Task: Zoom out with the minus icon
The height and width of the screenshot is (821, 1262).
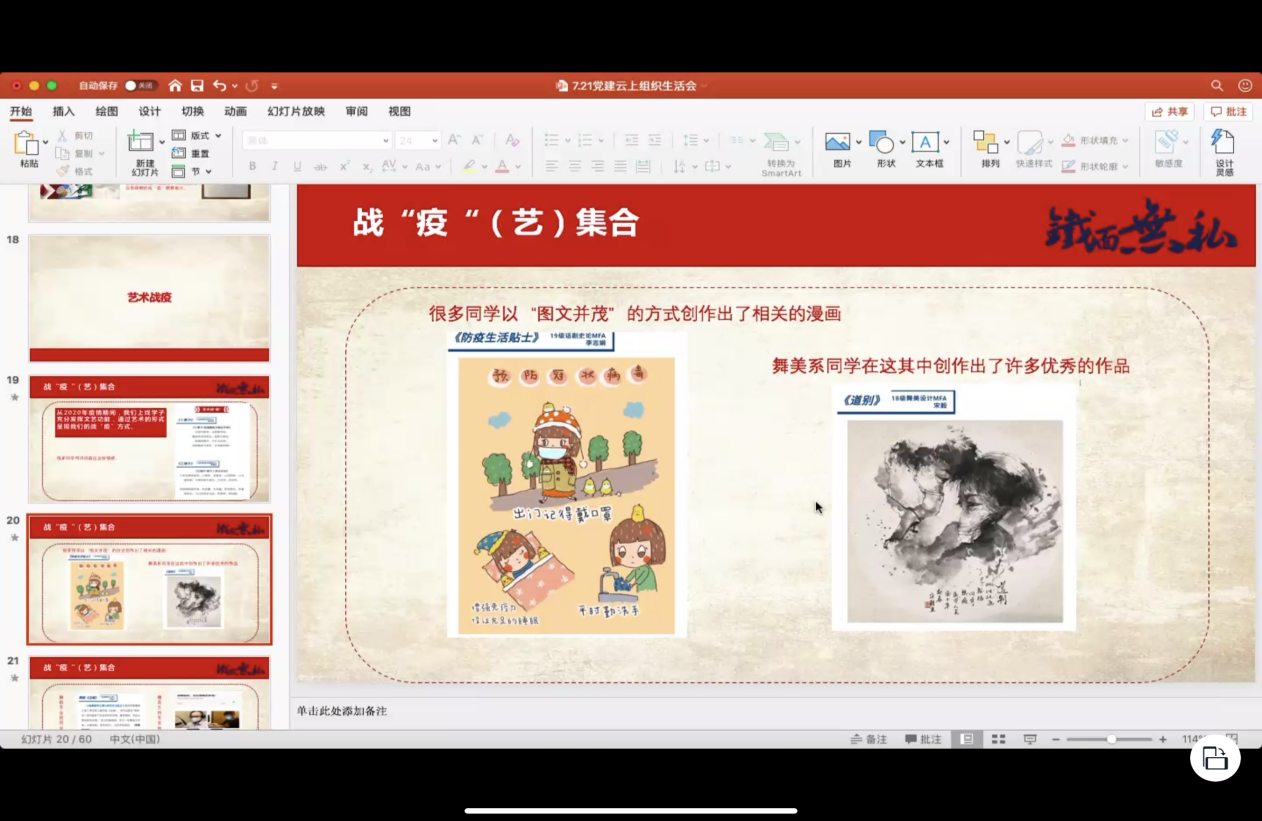Action: (1056, 739)
